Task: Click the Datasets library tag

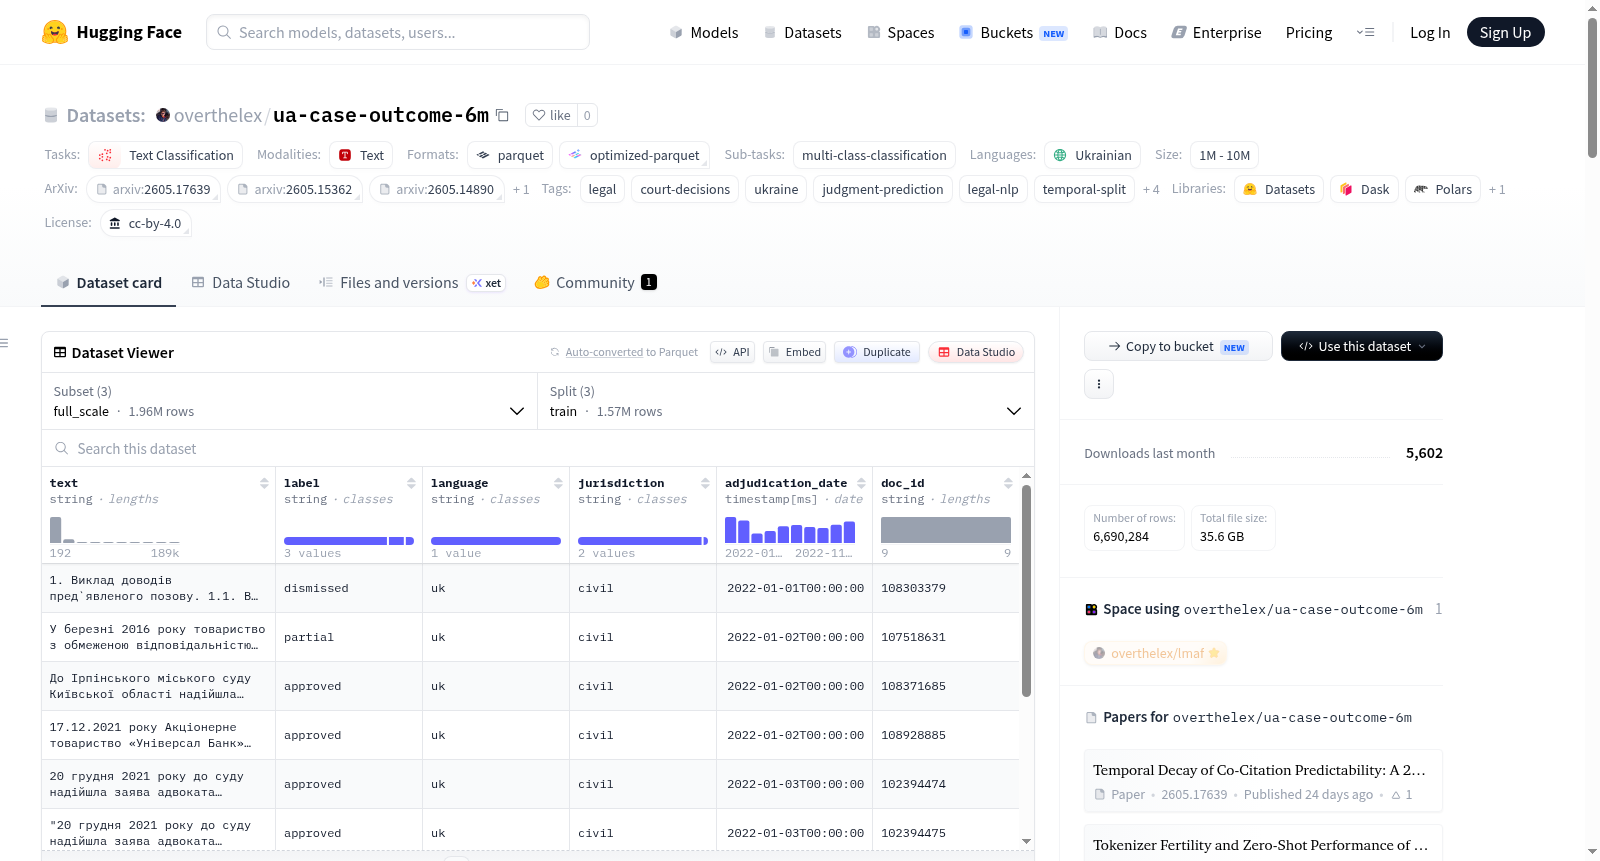Action: coord(1279,189)
